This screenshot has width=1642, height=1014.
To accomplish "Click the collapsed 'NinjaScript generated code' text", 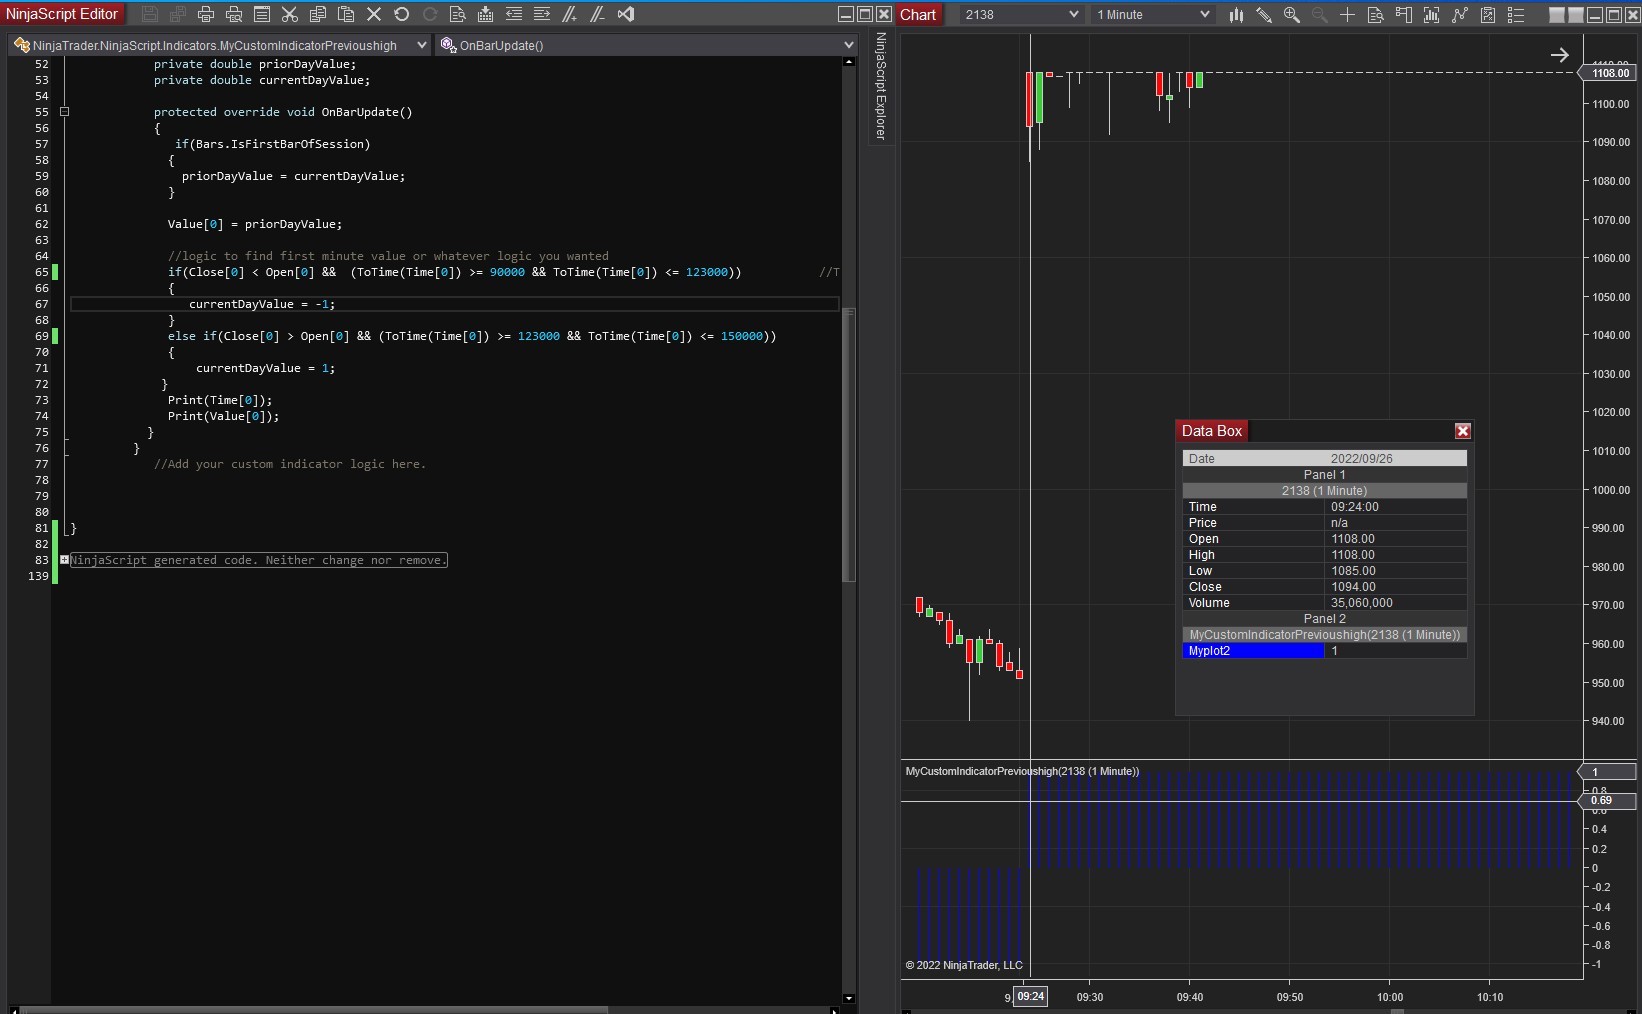I will click(259, 560).
